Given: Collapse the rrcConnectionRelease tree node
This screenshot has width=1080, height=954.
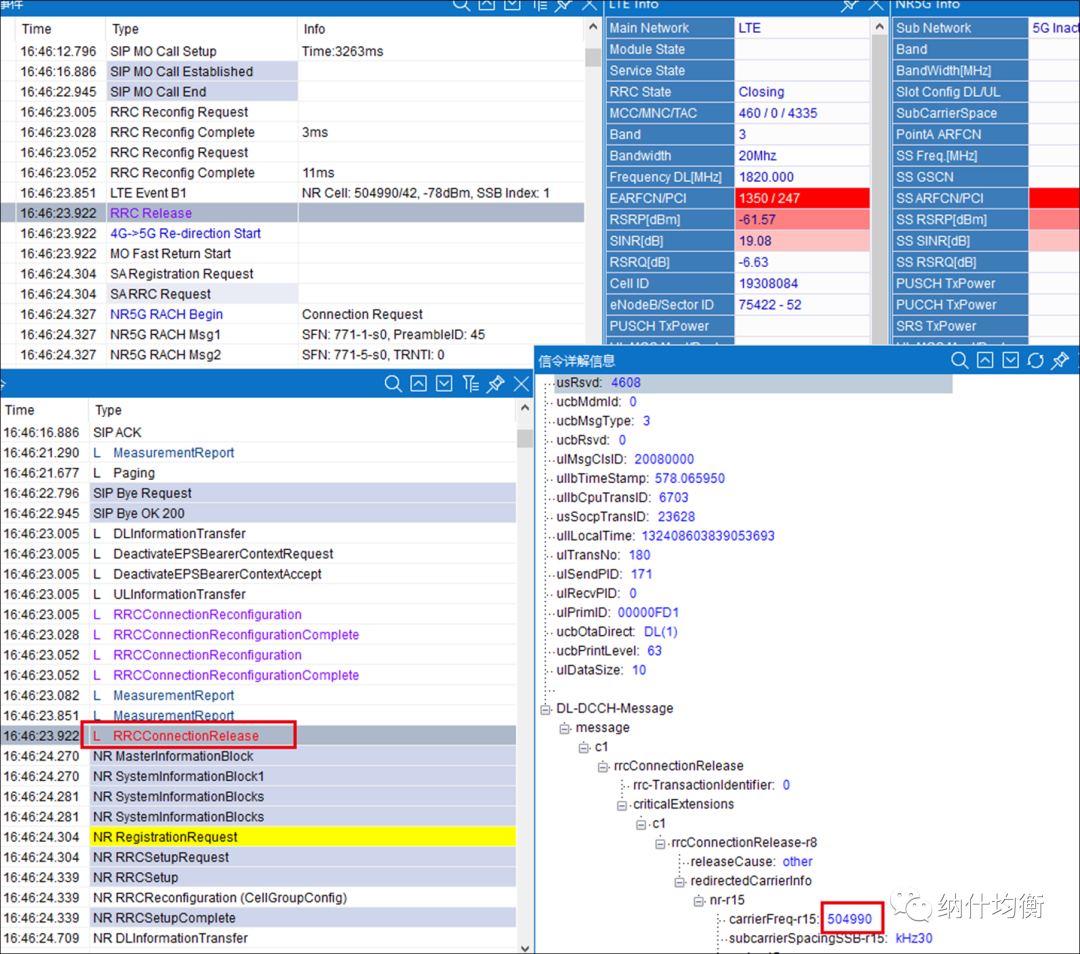Looking at the screenshot, I should 603,767.
